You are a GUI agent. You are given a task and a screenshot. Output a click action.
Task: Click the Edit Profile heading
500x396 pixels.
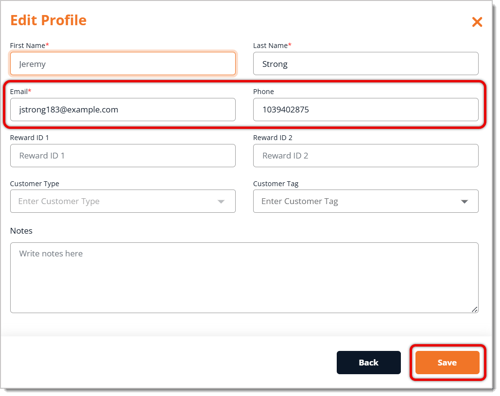tap(48, 20)
